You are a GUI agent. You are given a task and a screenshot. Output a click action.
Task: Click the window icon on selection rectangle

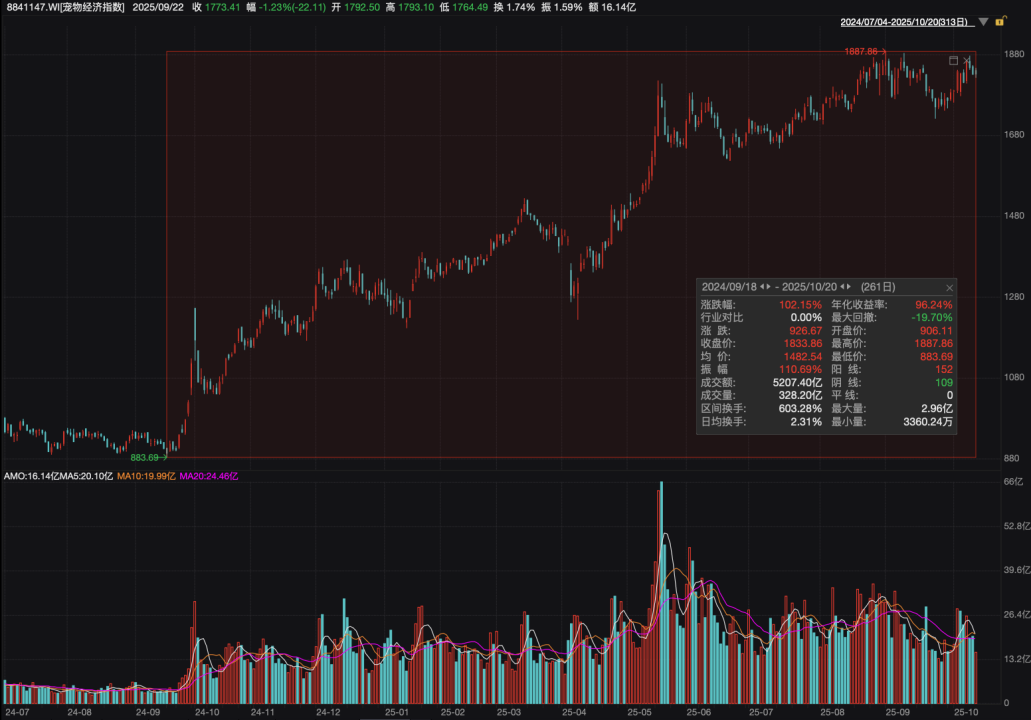(x=953, y=60)
